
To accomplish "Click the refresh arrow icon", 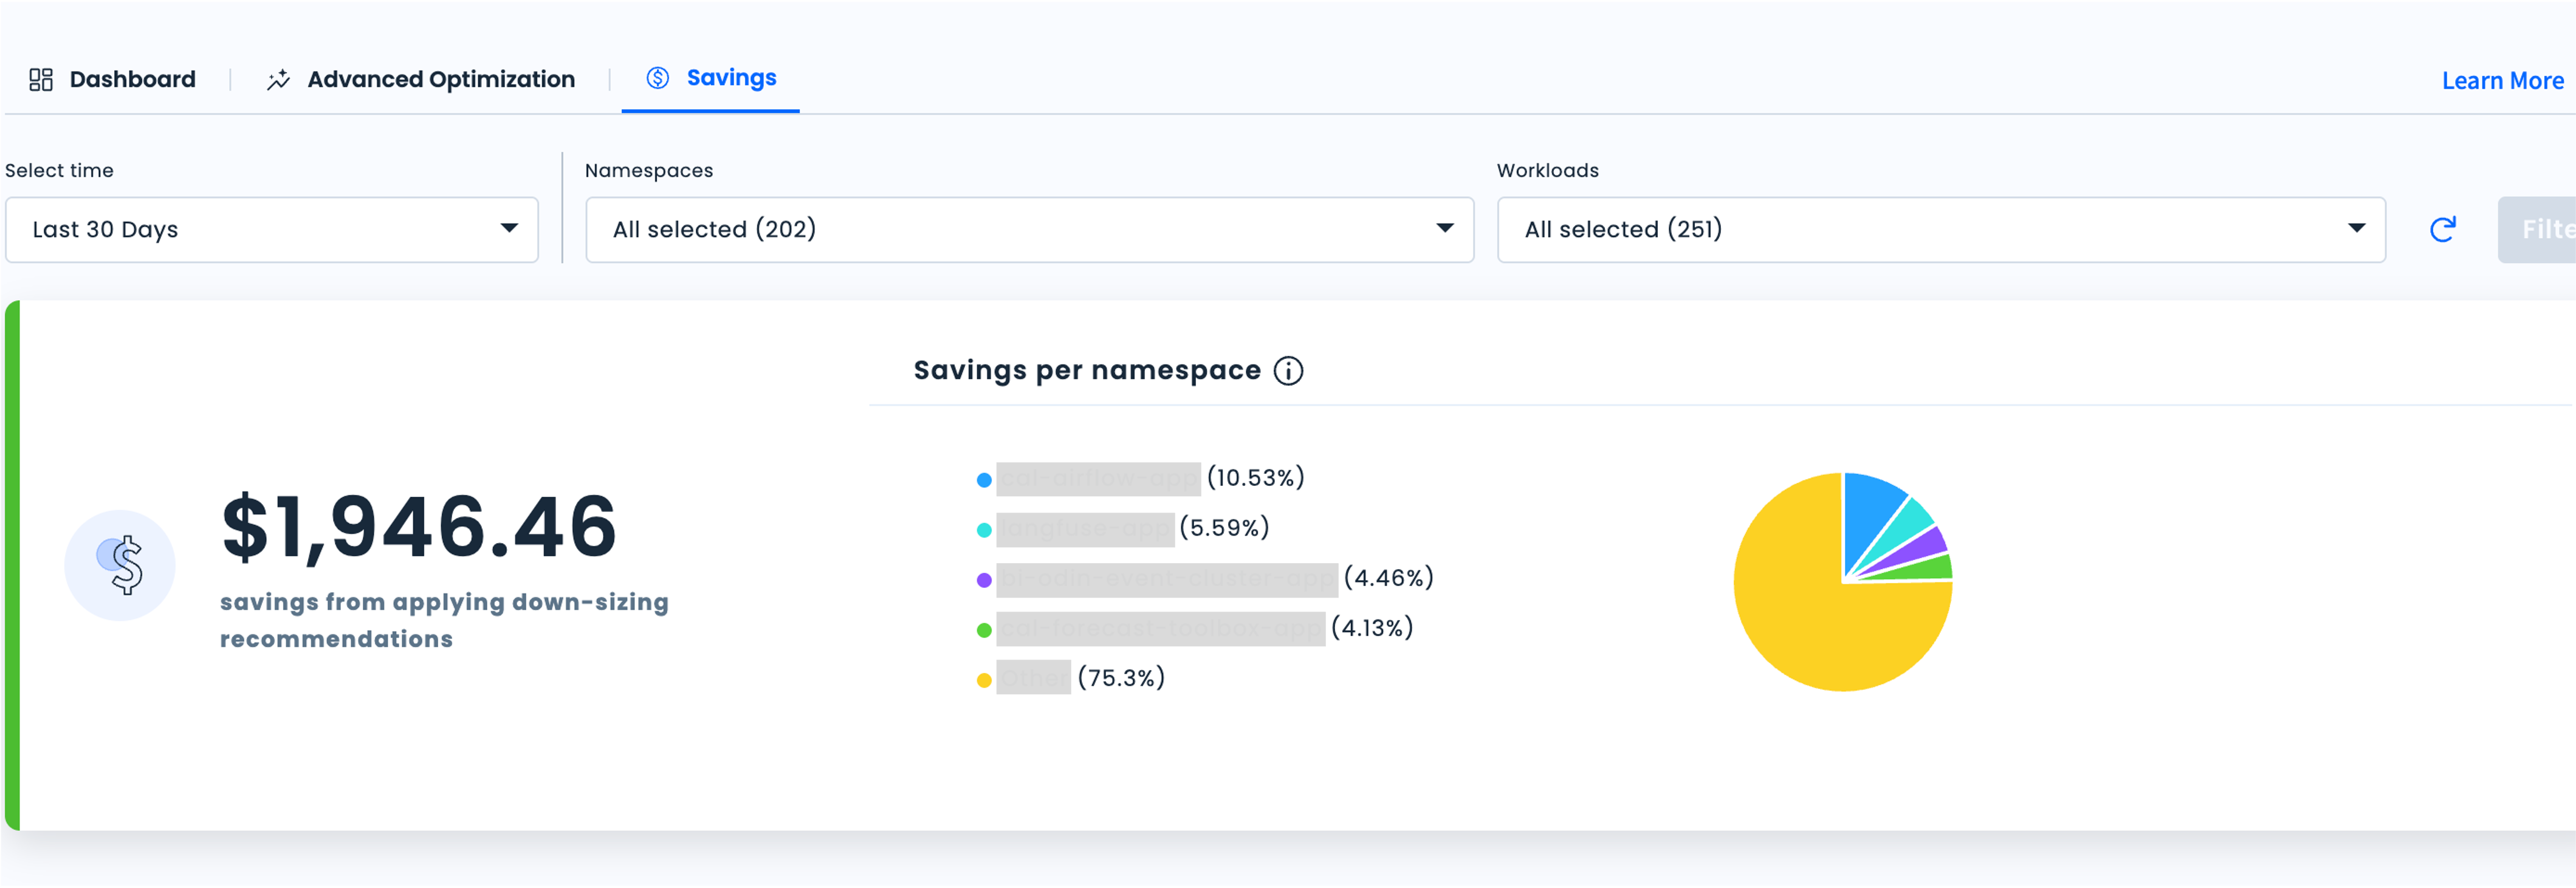I will [2442, 230].
